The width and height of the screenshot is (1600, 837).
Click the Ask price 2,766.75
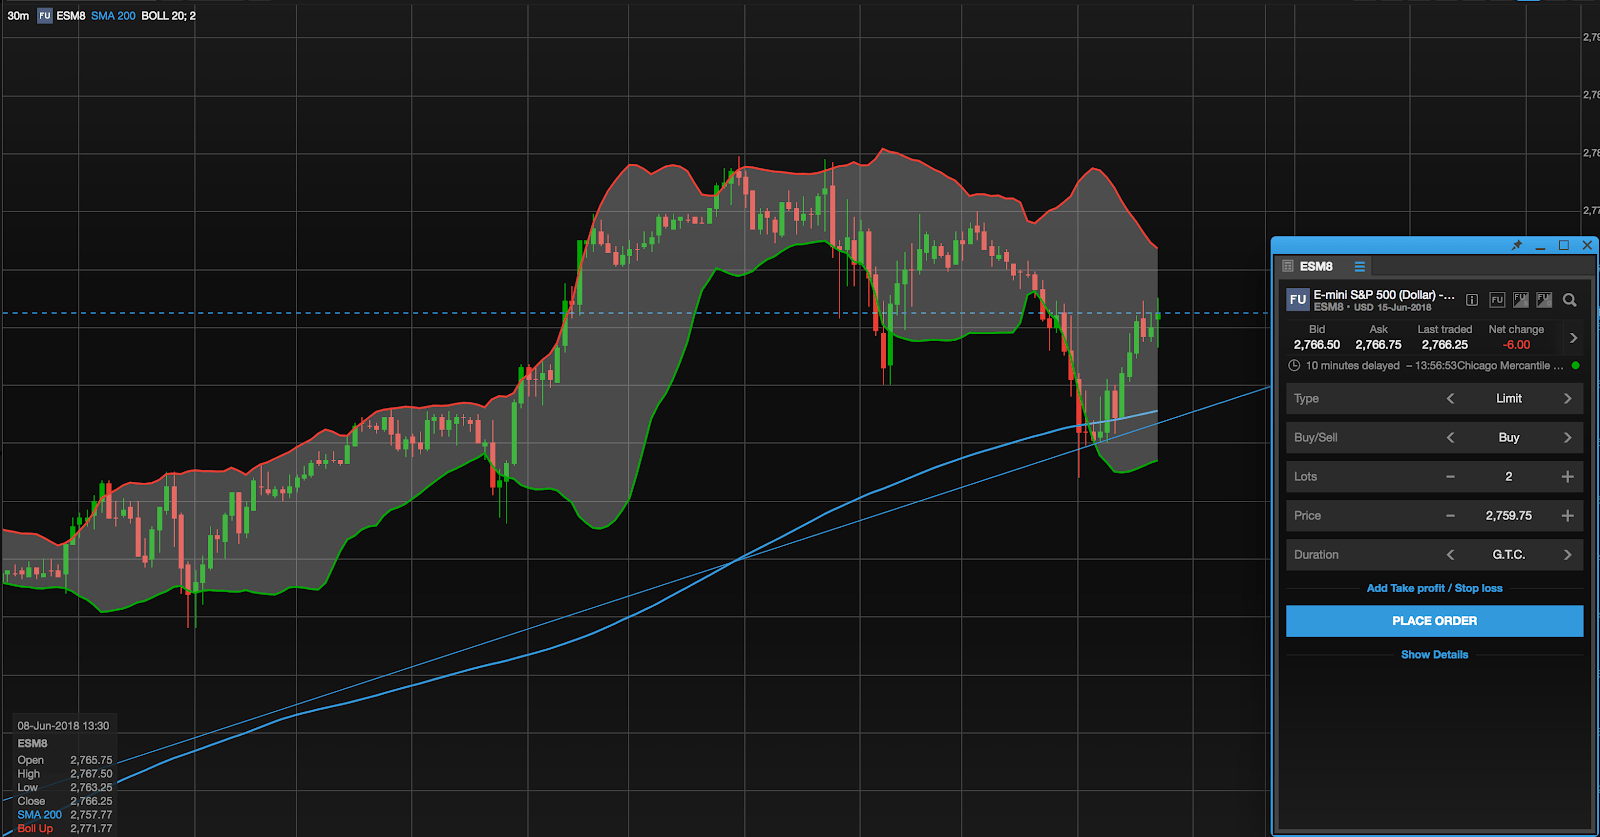tap(1378, 345)
